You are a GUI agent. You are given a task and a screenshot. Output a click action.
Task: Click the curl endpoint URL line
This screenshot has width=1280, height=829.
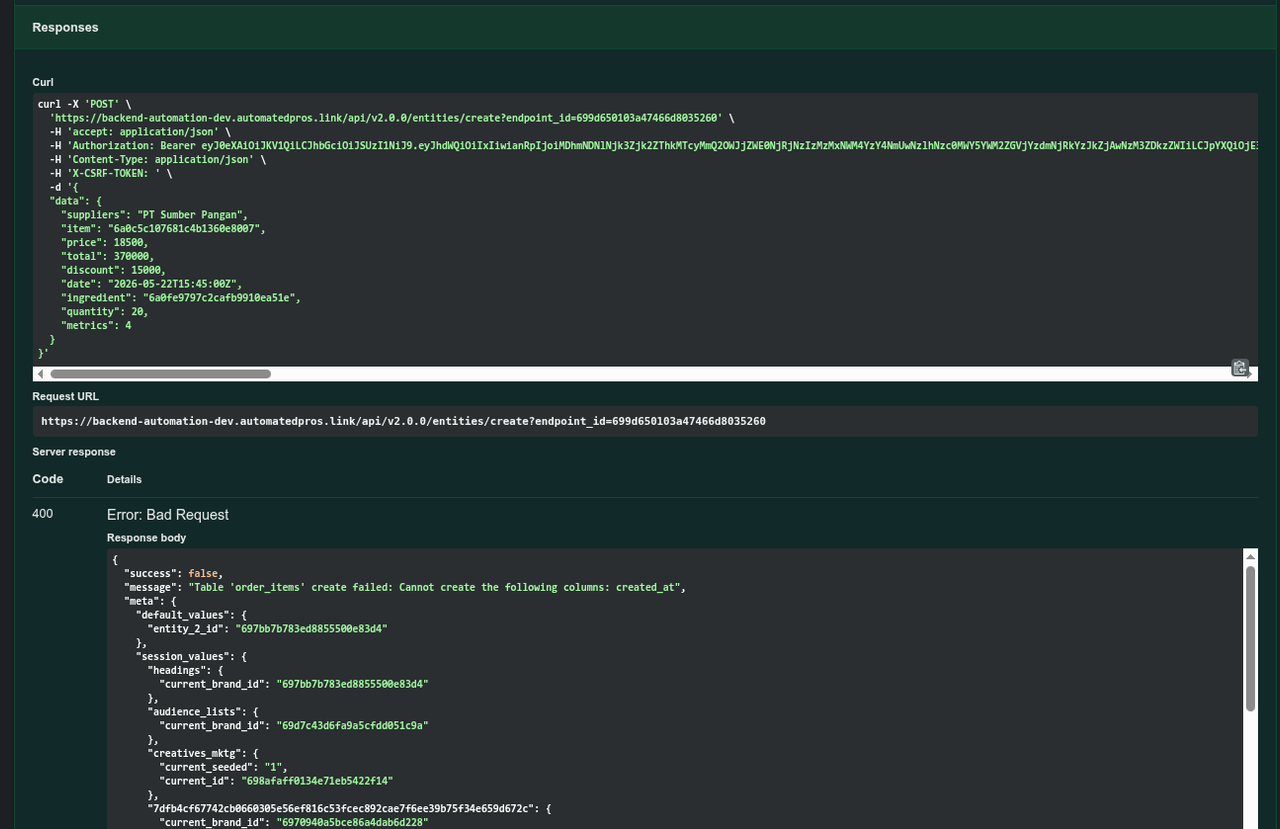(x=392, y=118)
